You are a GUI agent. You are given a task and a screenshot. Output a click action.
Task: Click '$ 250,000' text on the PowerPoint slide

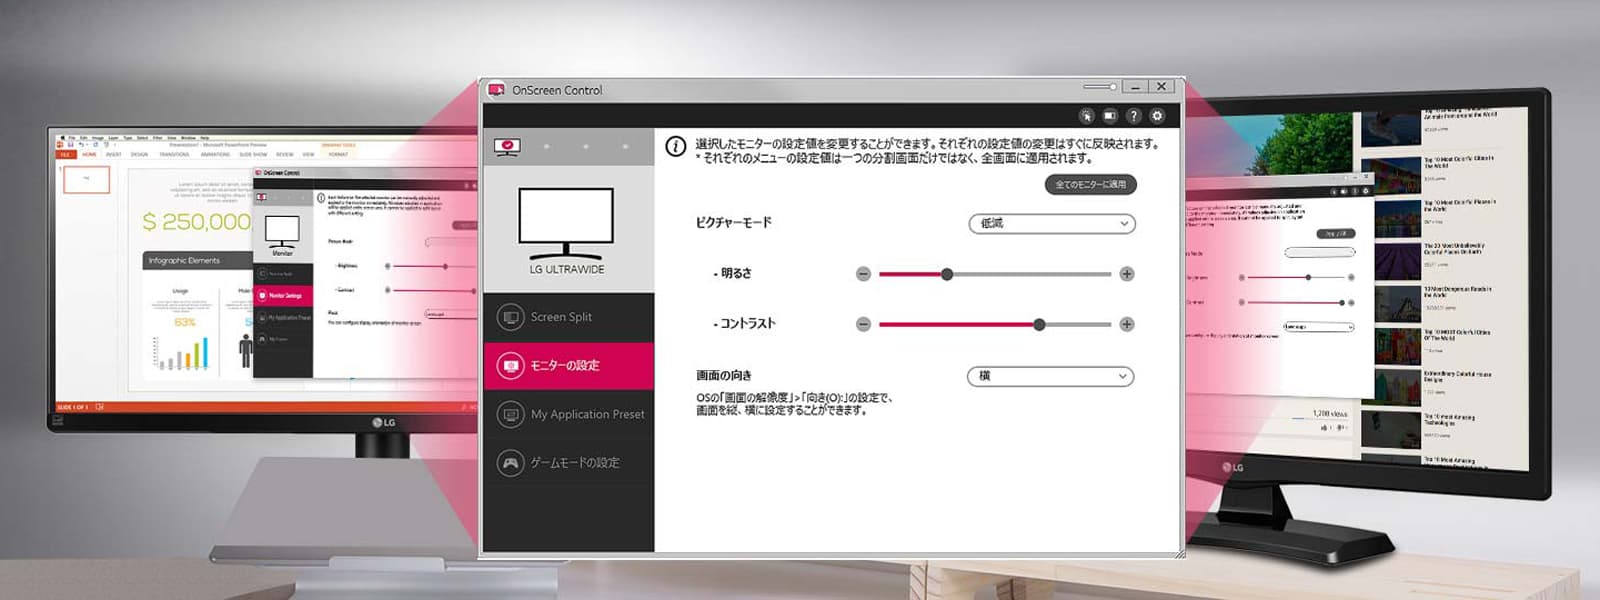(x=196, y=222)
